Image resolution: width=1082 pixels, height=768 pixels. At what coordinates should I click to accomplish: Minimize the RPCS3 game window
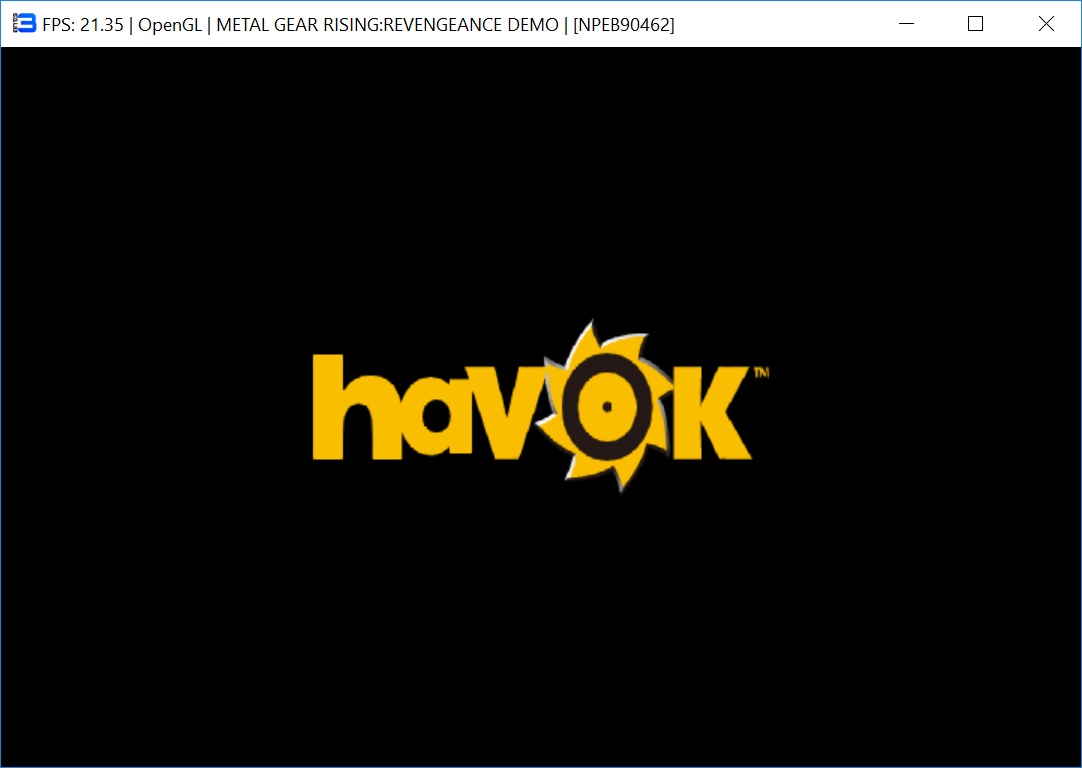(907, 23)
